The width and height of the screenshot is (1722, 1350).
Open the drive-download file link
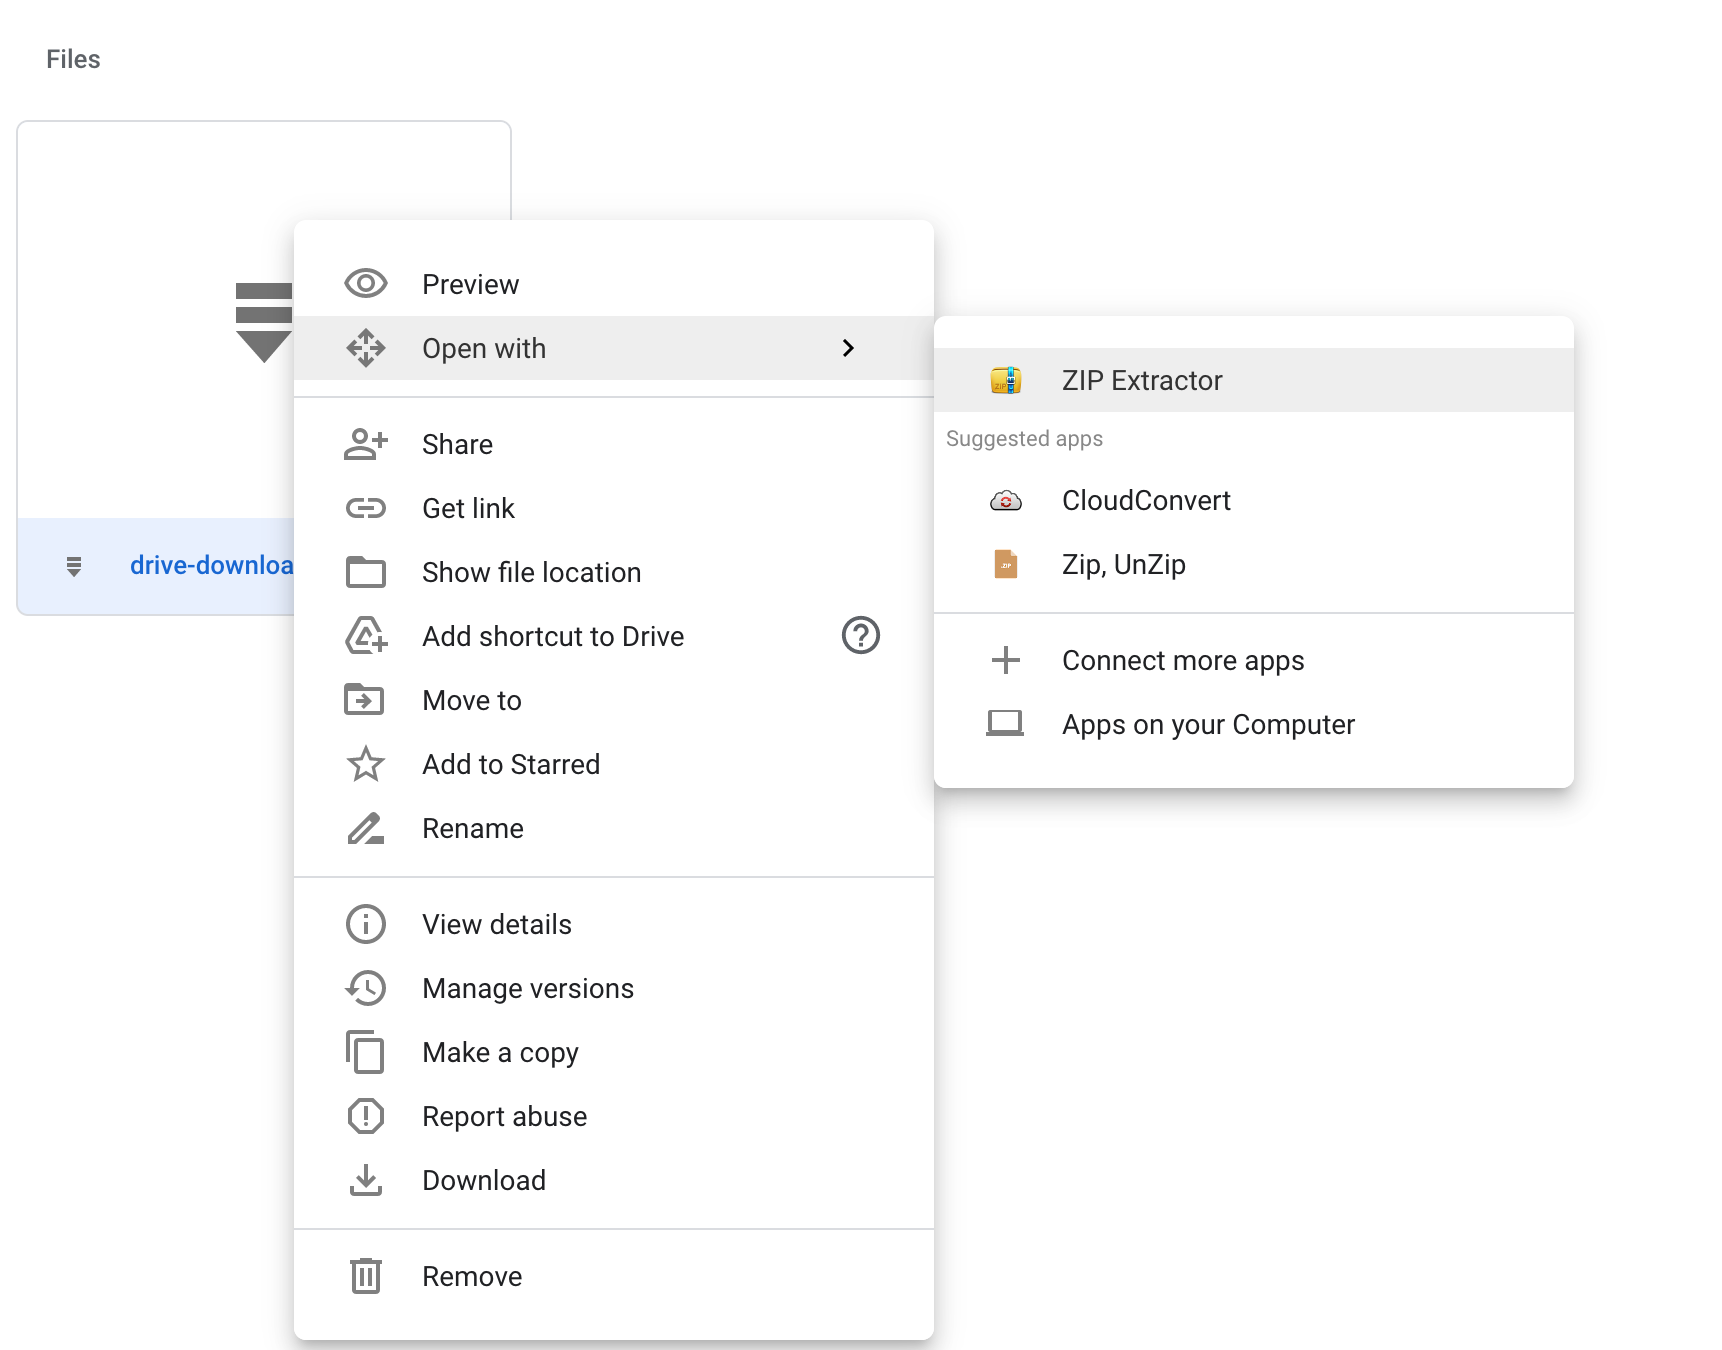[210, 565]
